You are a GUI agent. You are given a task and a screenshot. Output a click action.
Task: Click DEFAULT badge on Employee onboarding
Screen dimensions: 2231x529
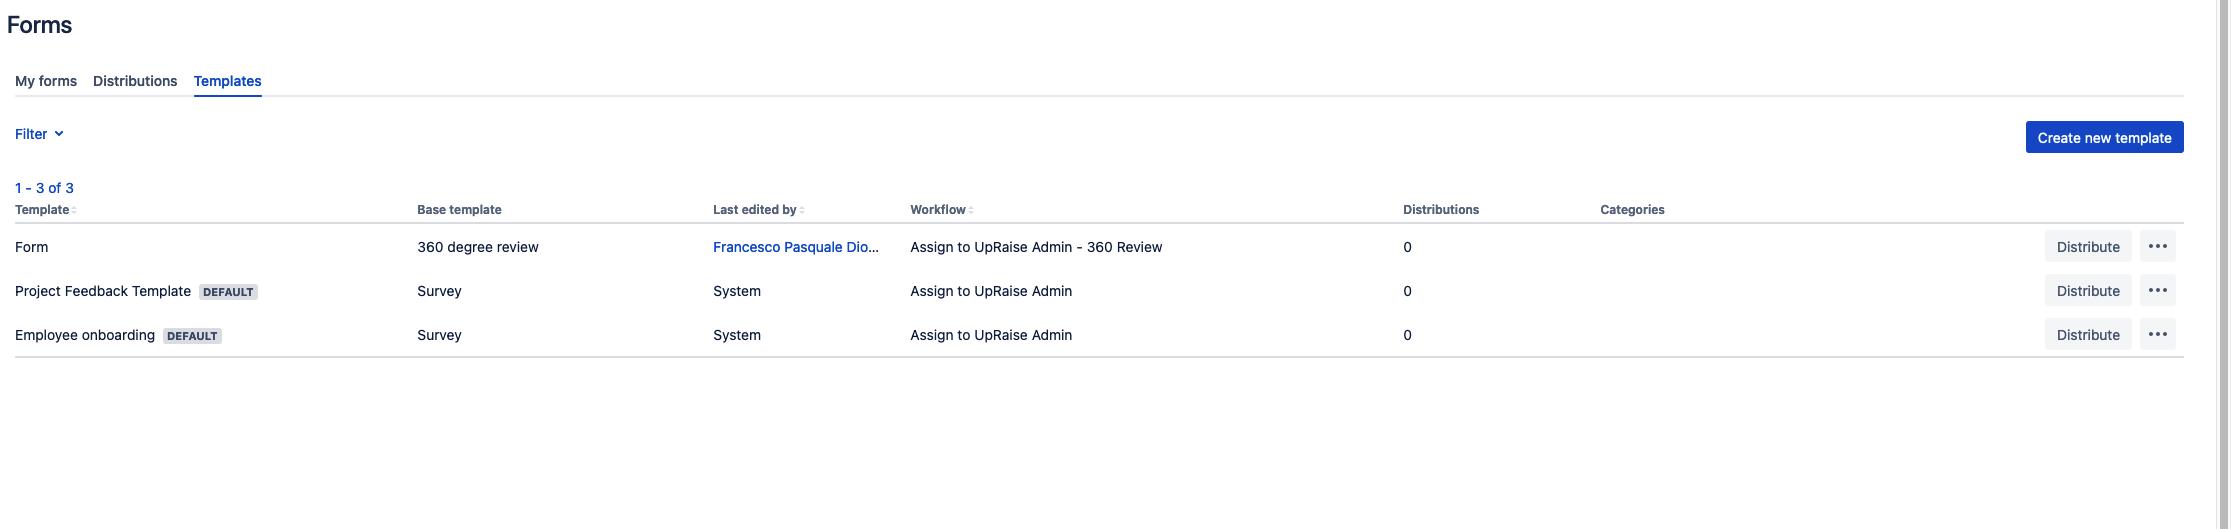pos(192,336)
